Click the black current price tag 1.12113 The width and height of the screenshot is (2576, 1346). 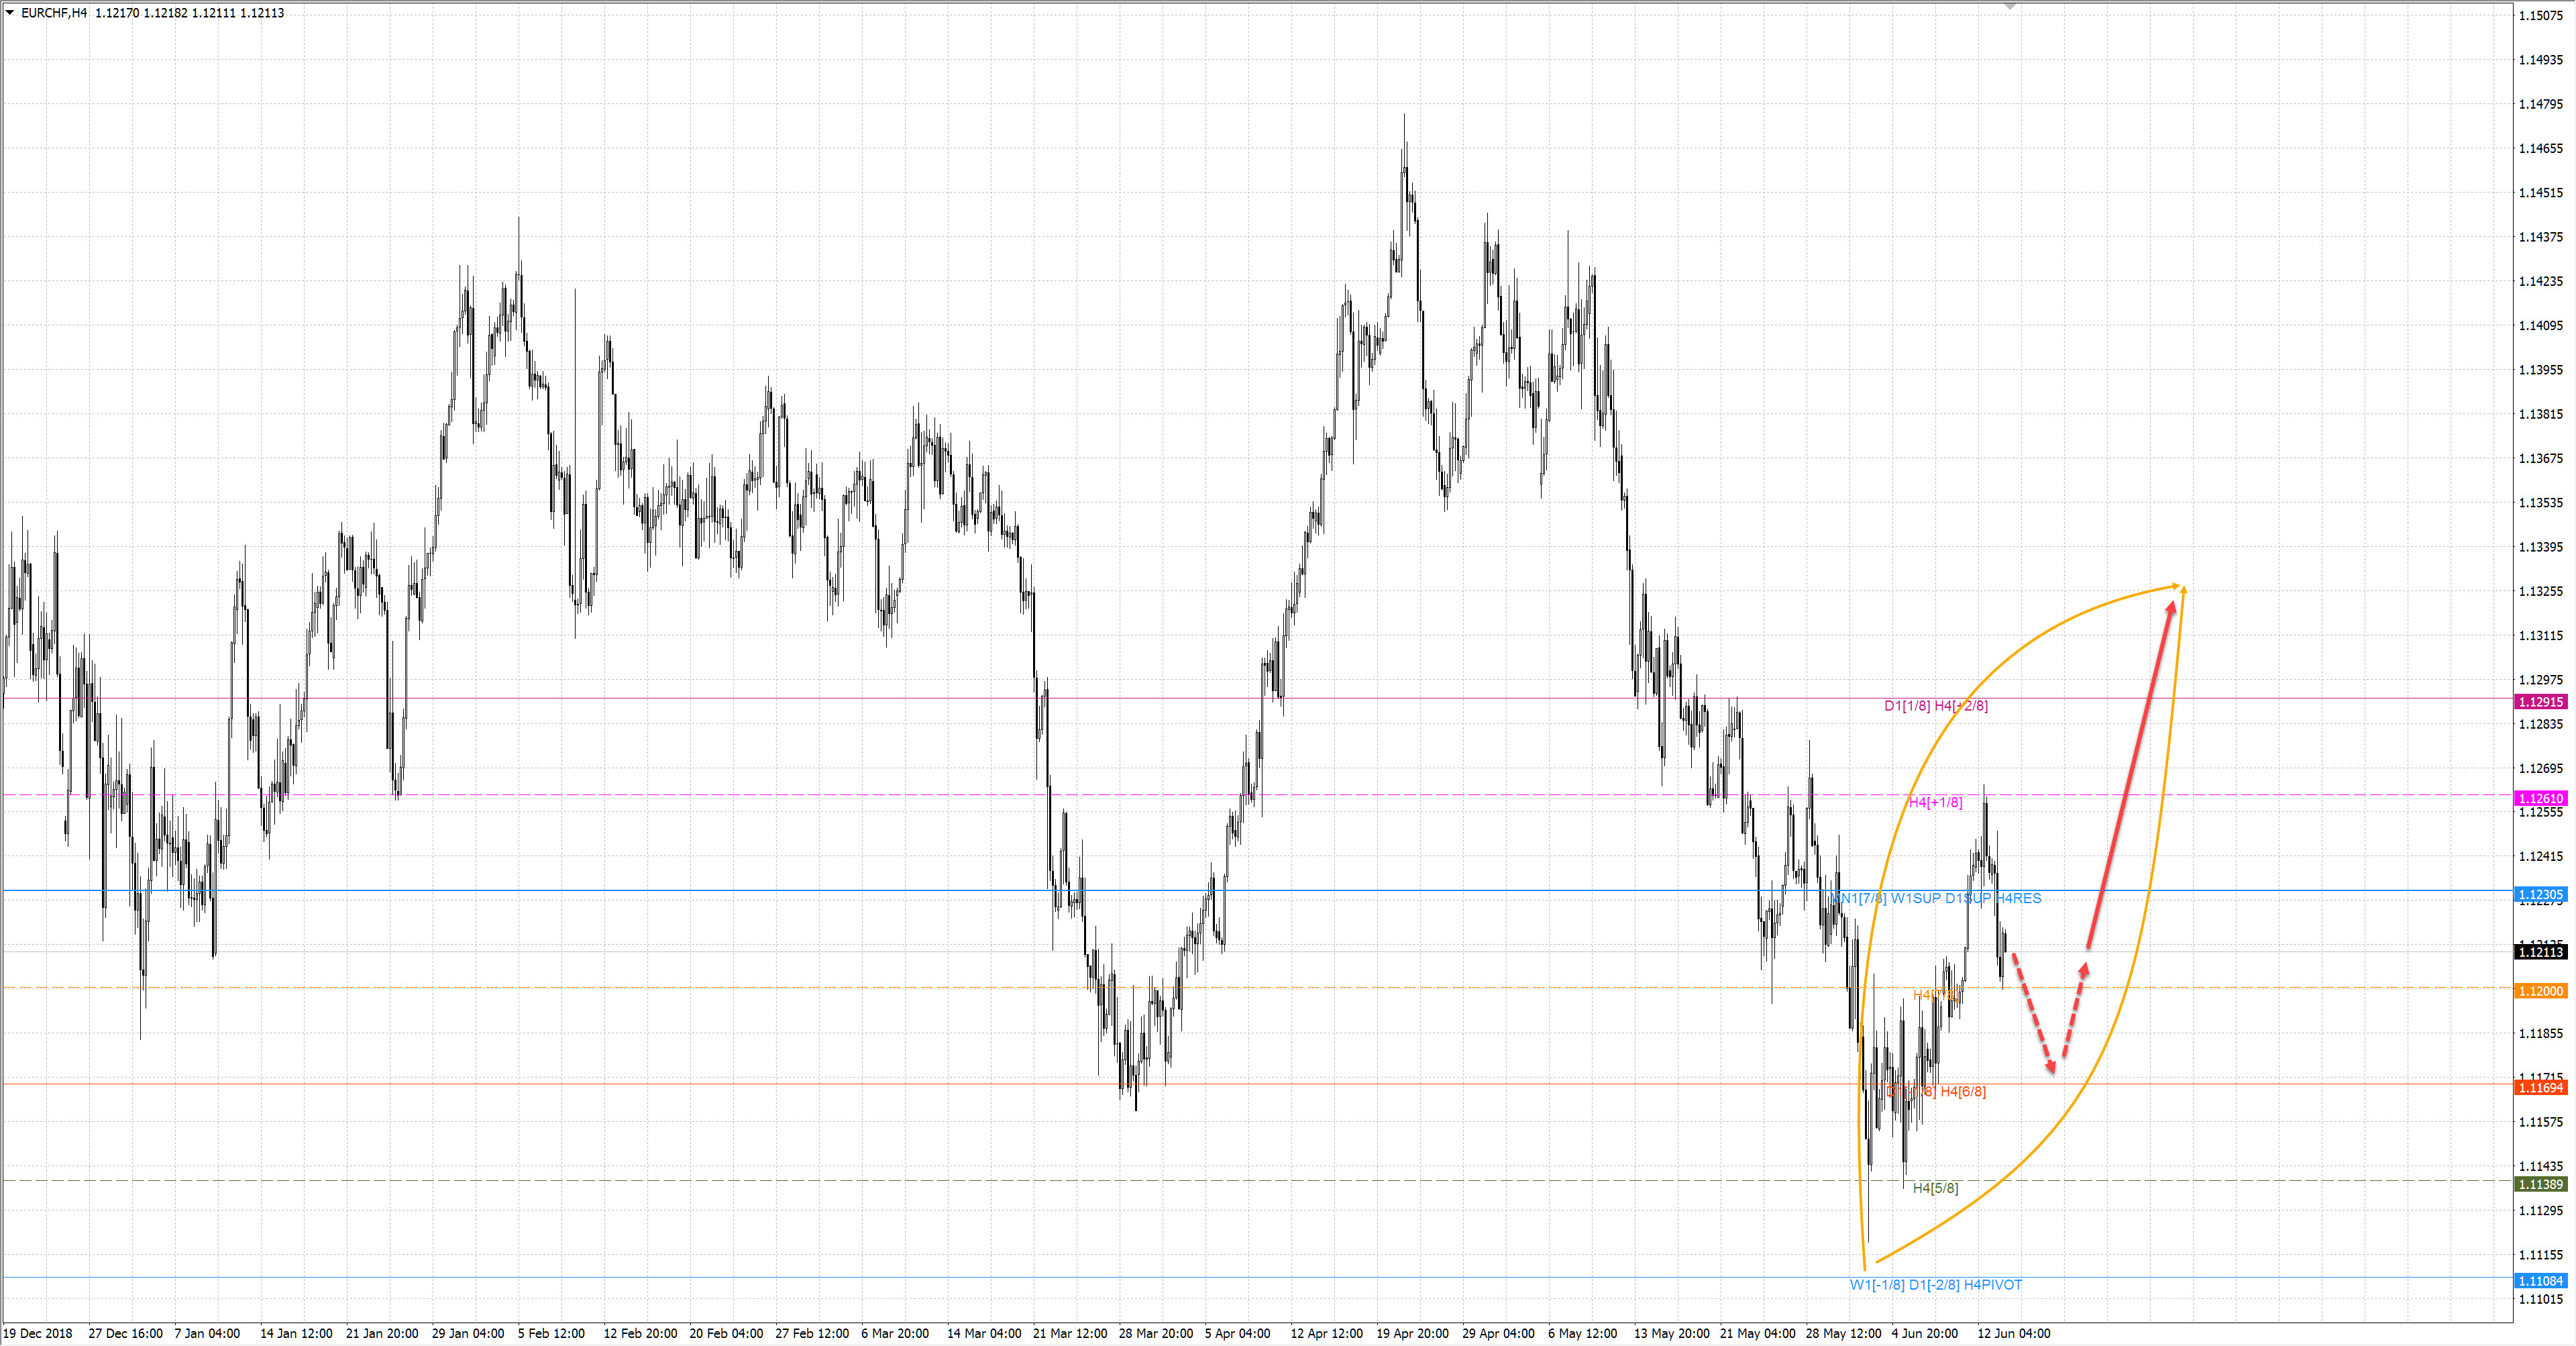pos(2540,952)
